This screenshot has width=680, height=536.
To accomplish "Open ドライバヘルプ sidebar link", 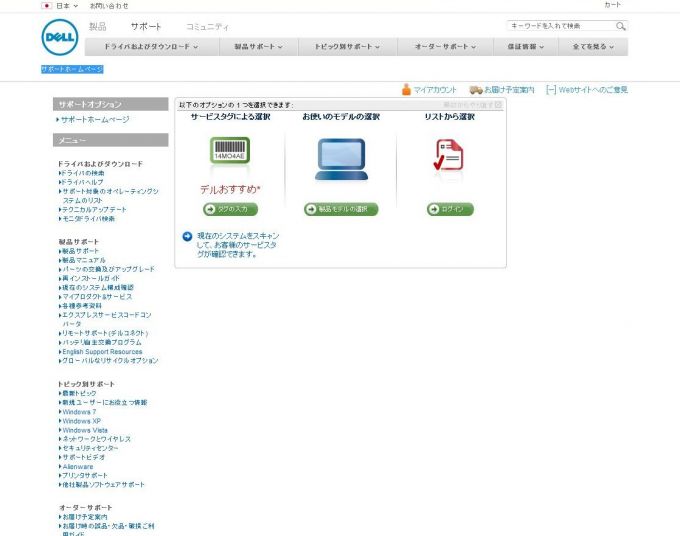I will (x=82, y=182).
